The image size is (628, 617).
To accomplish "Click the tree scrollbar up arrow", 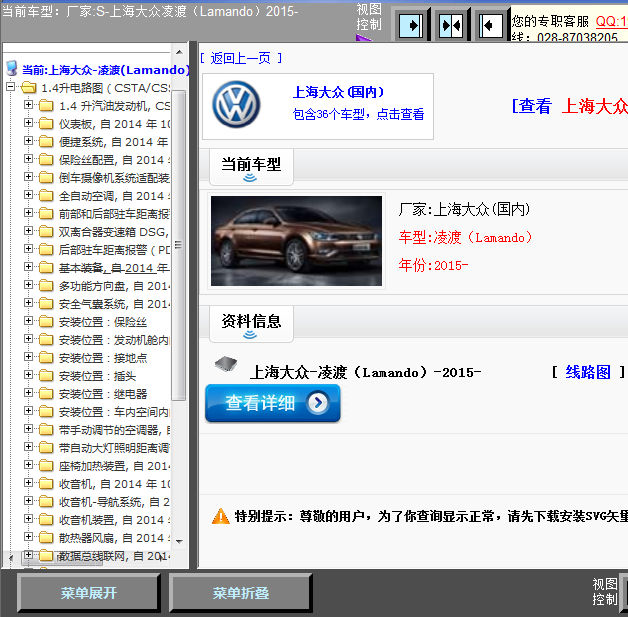I will pos(179,52).
